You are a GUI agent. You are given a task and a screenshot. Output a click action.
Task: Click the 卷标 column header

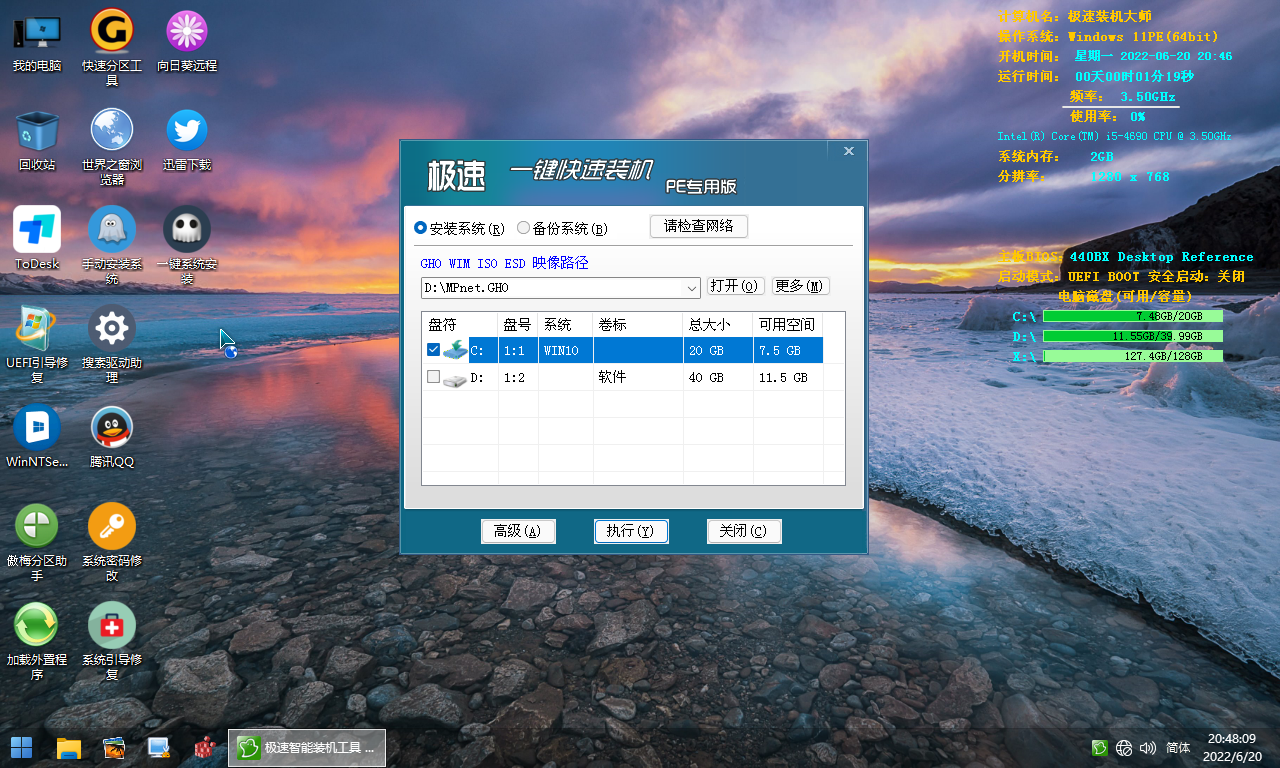637,325
